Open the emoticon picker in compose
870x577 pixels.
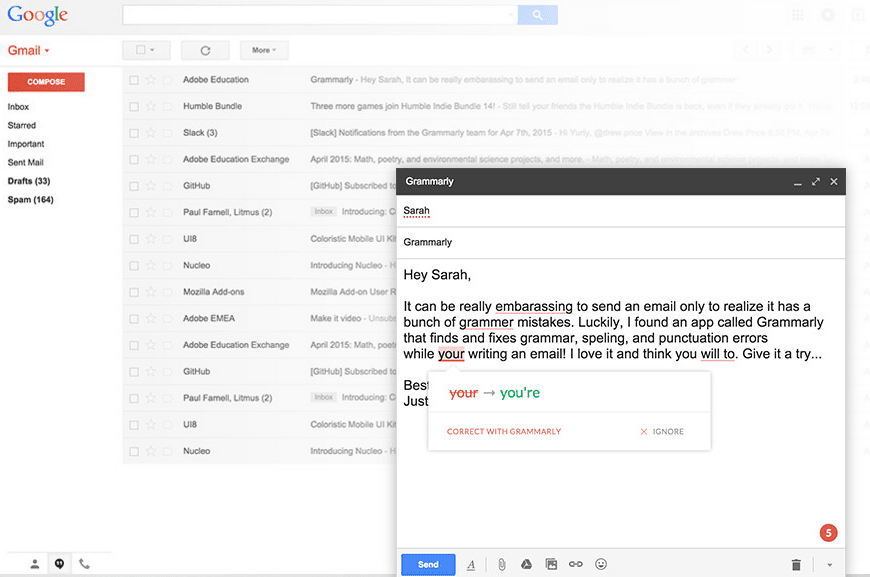click(601, 565)
